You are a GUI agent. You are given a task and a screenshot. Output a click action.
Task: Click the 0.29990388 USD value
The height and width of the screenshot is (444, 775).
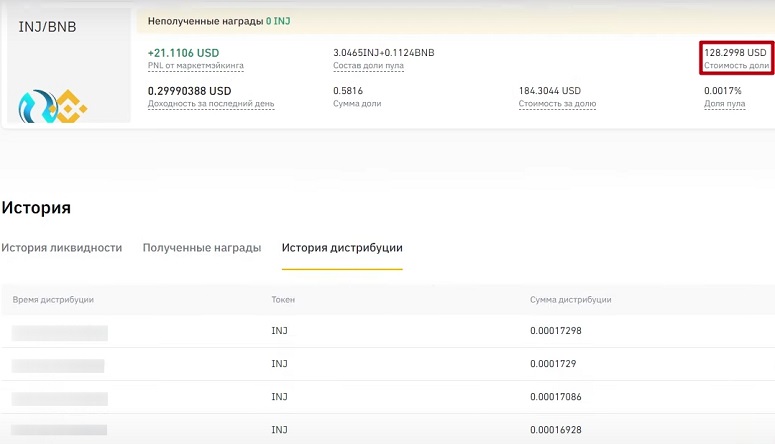[189, 91]
